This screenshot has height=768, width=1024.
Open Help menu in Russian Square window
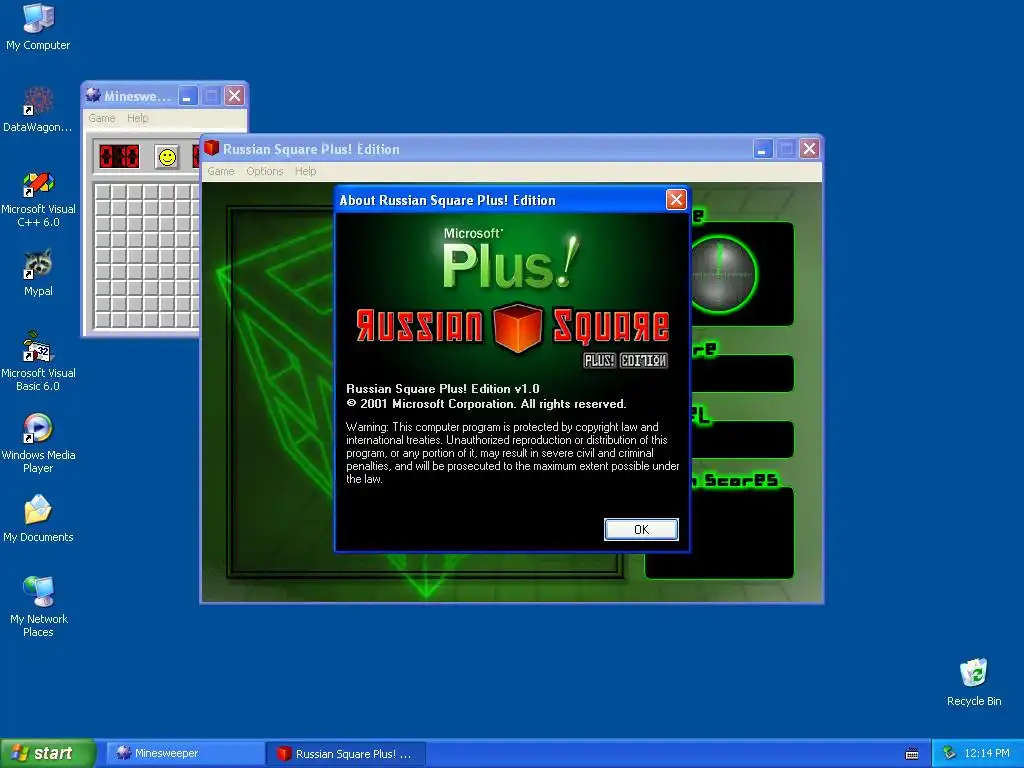tap(305, 171)
